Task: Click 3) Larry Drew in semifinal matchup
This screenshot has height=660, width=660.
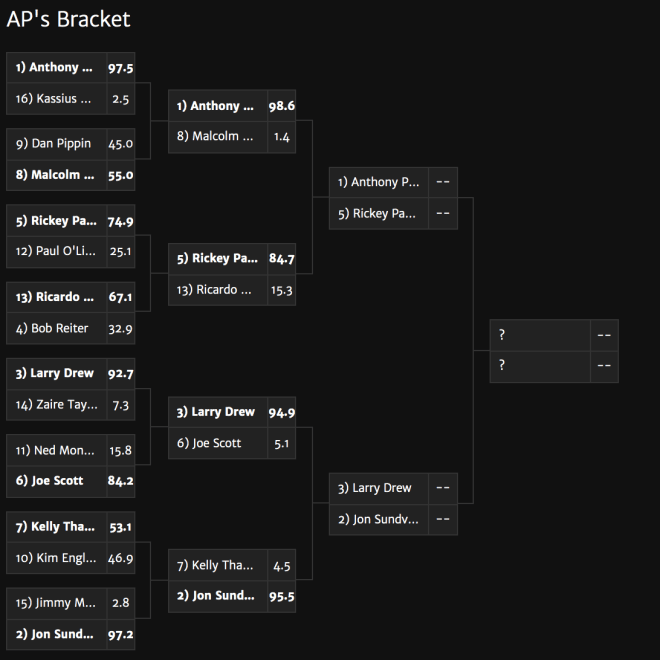Action: (393, 488)
